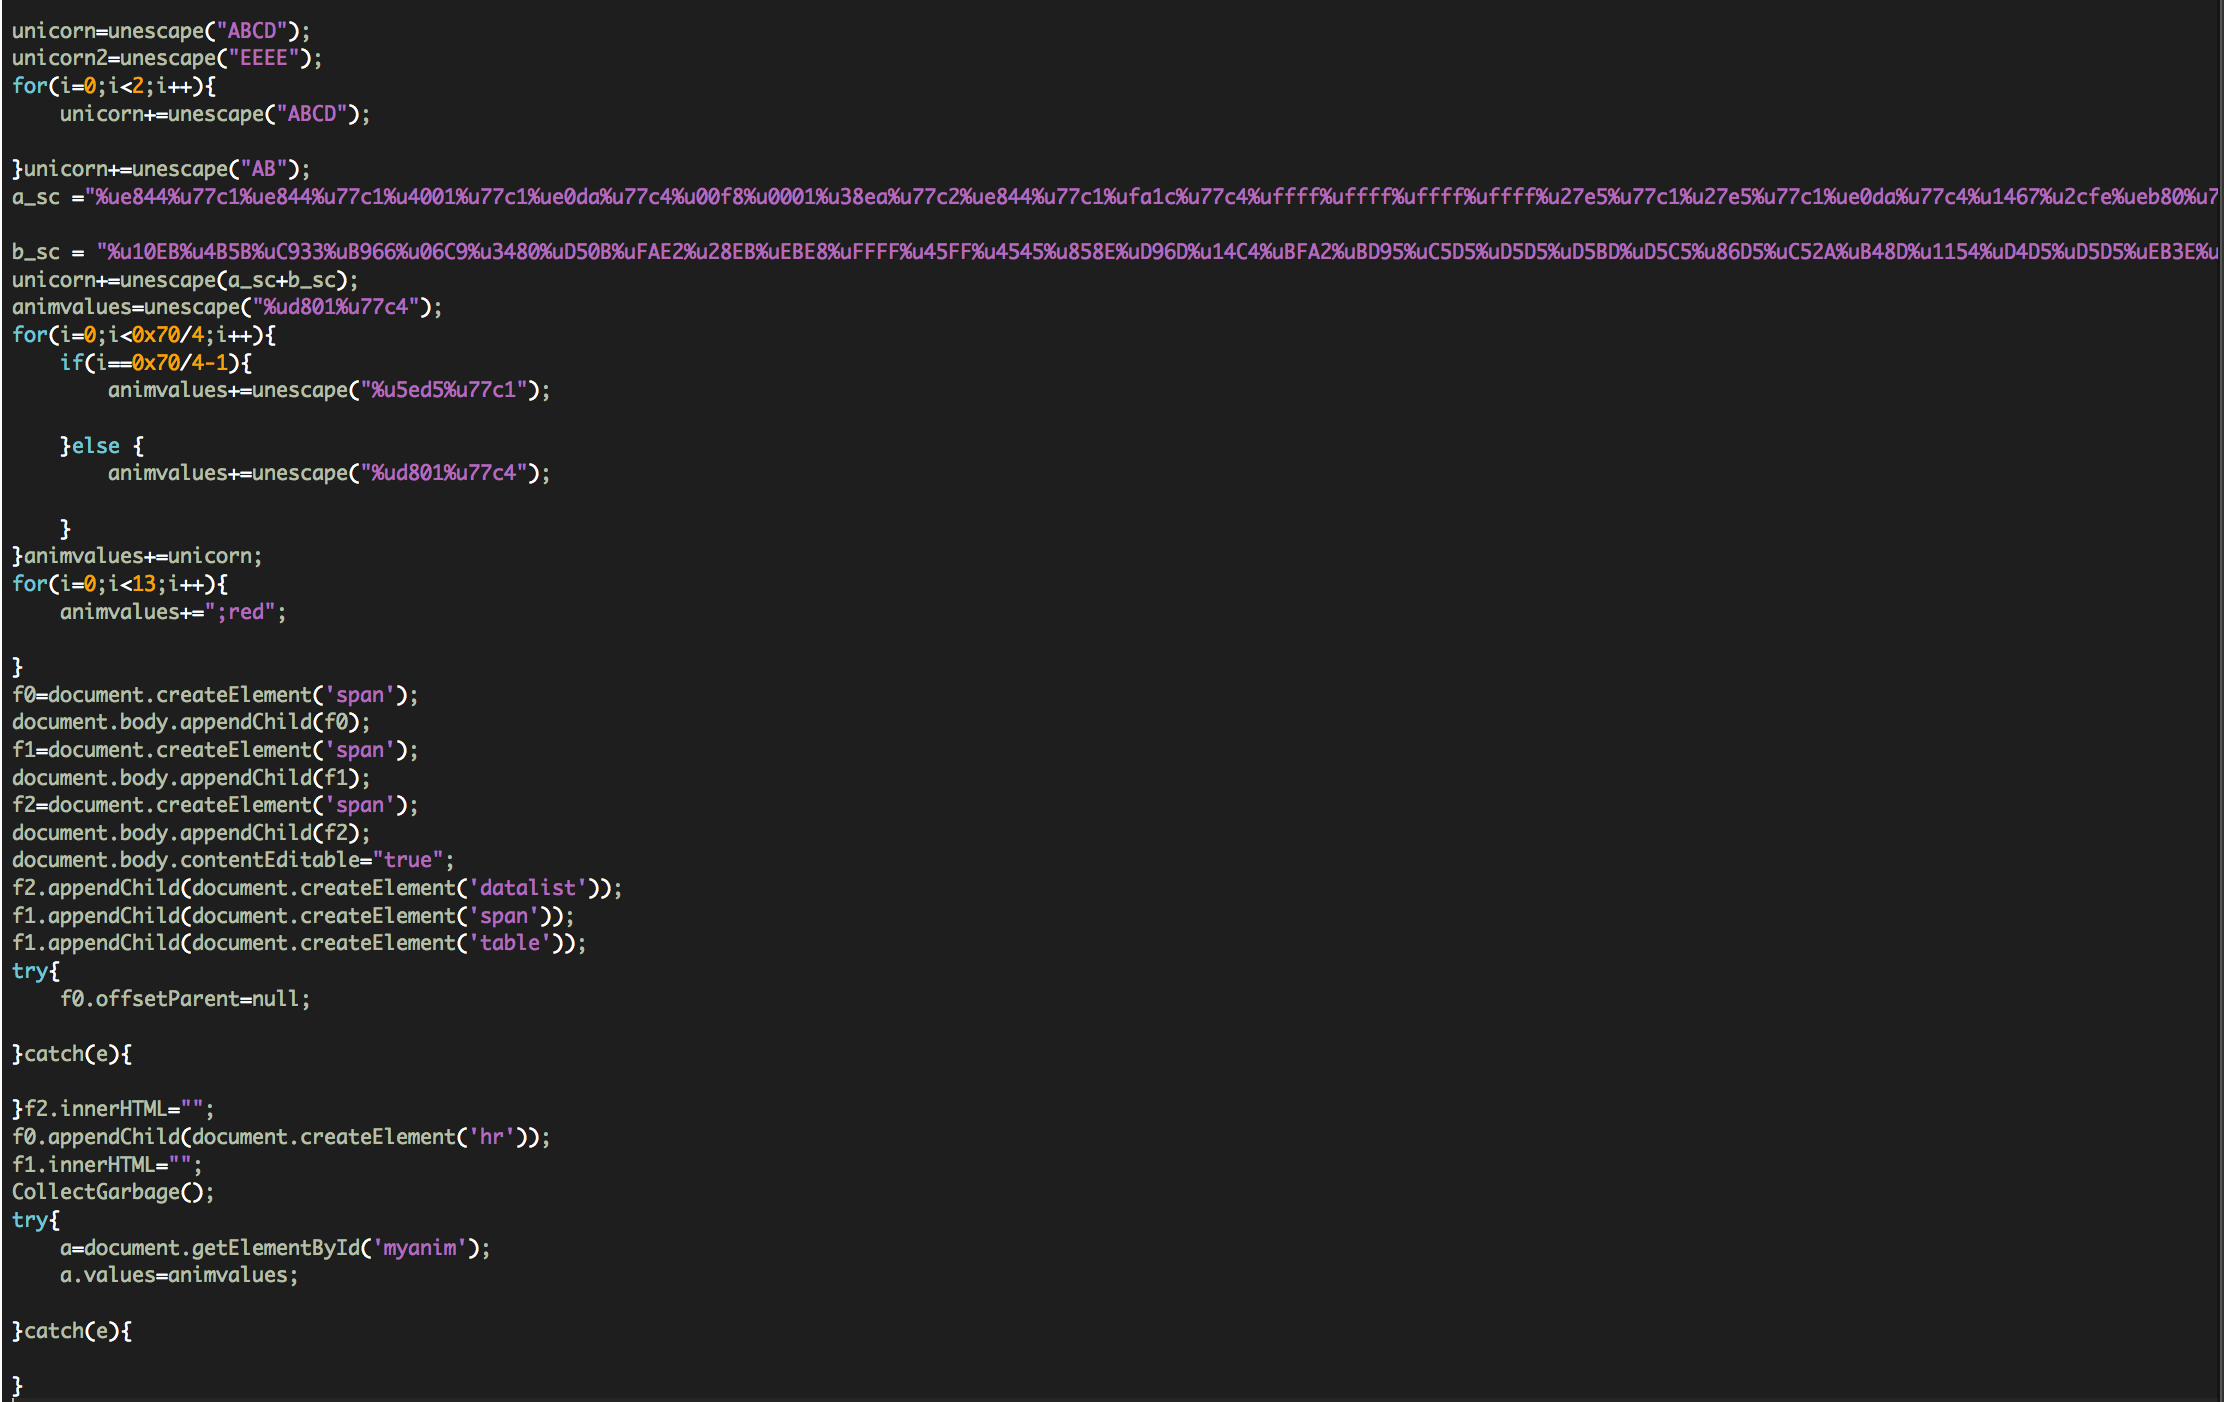This screenshot has height=1402, width=2224.
Task: Click f1.appendChild line creating 'span'
Action: pyautogui.click(x=293, y=916)
